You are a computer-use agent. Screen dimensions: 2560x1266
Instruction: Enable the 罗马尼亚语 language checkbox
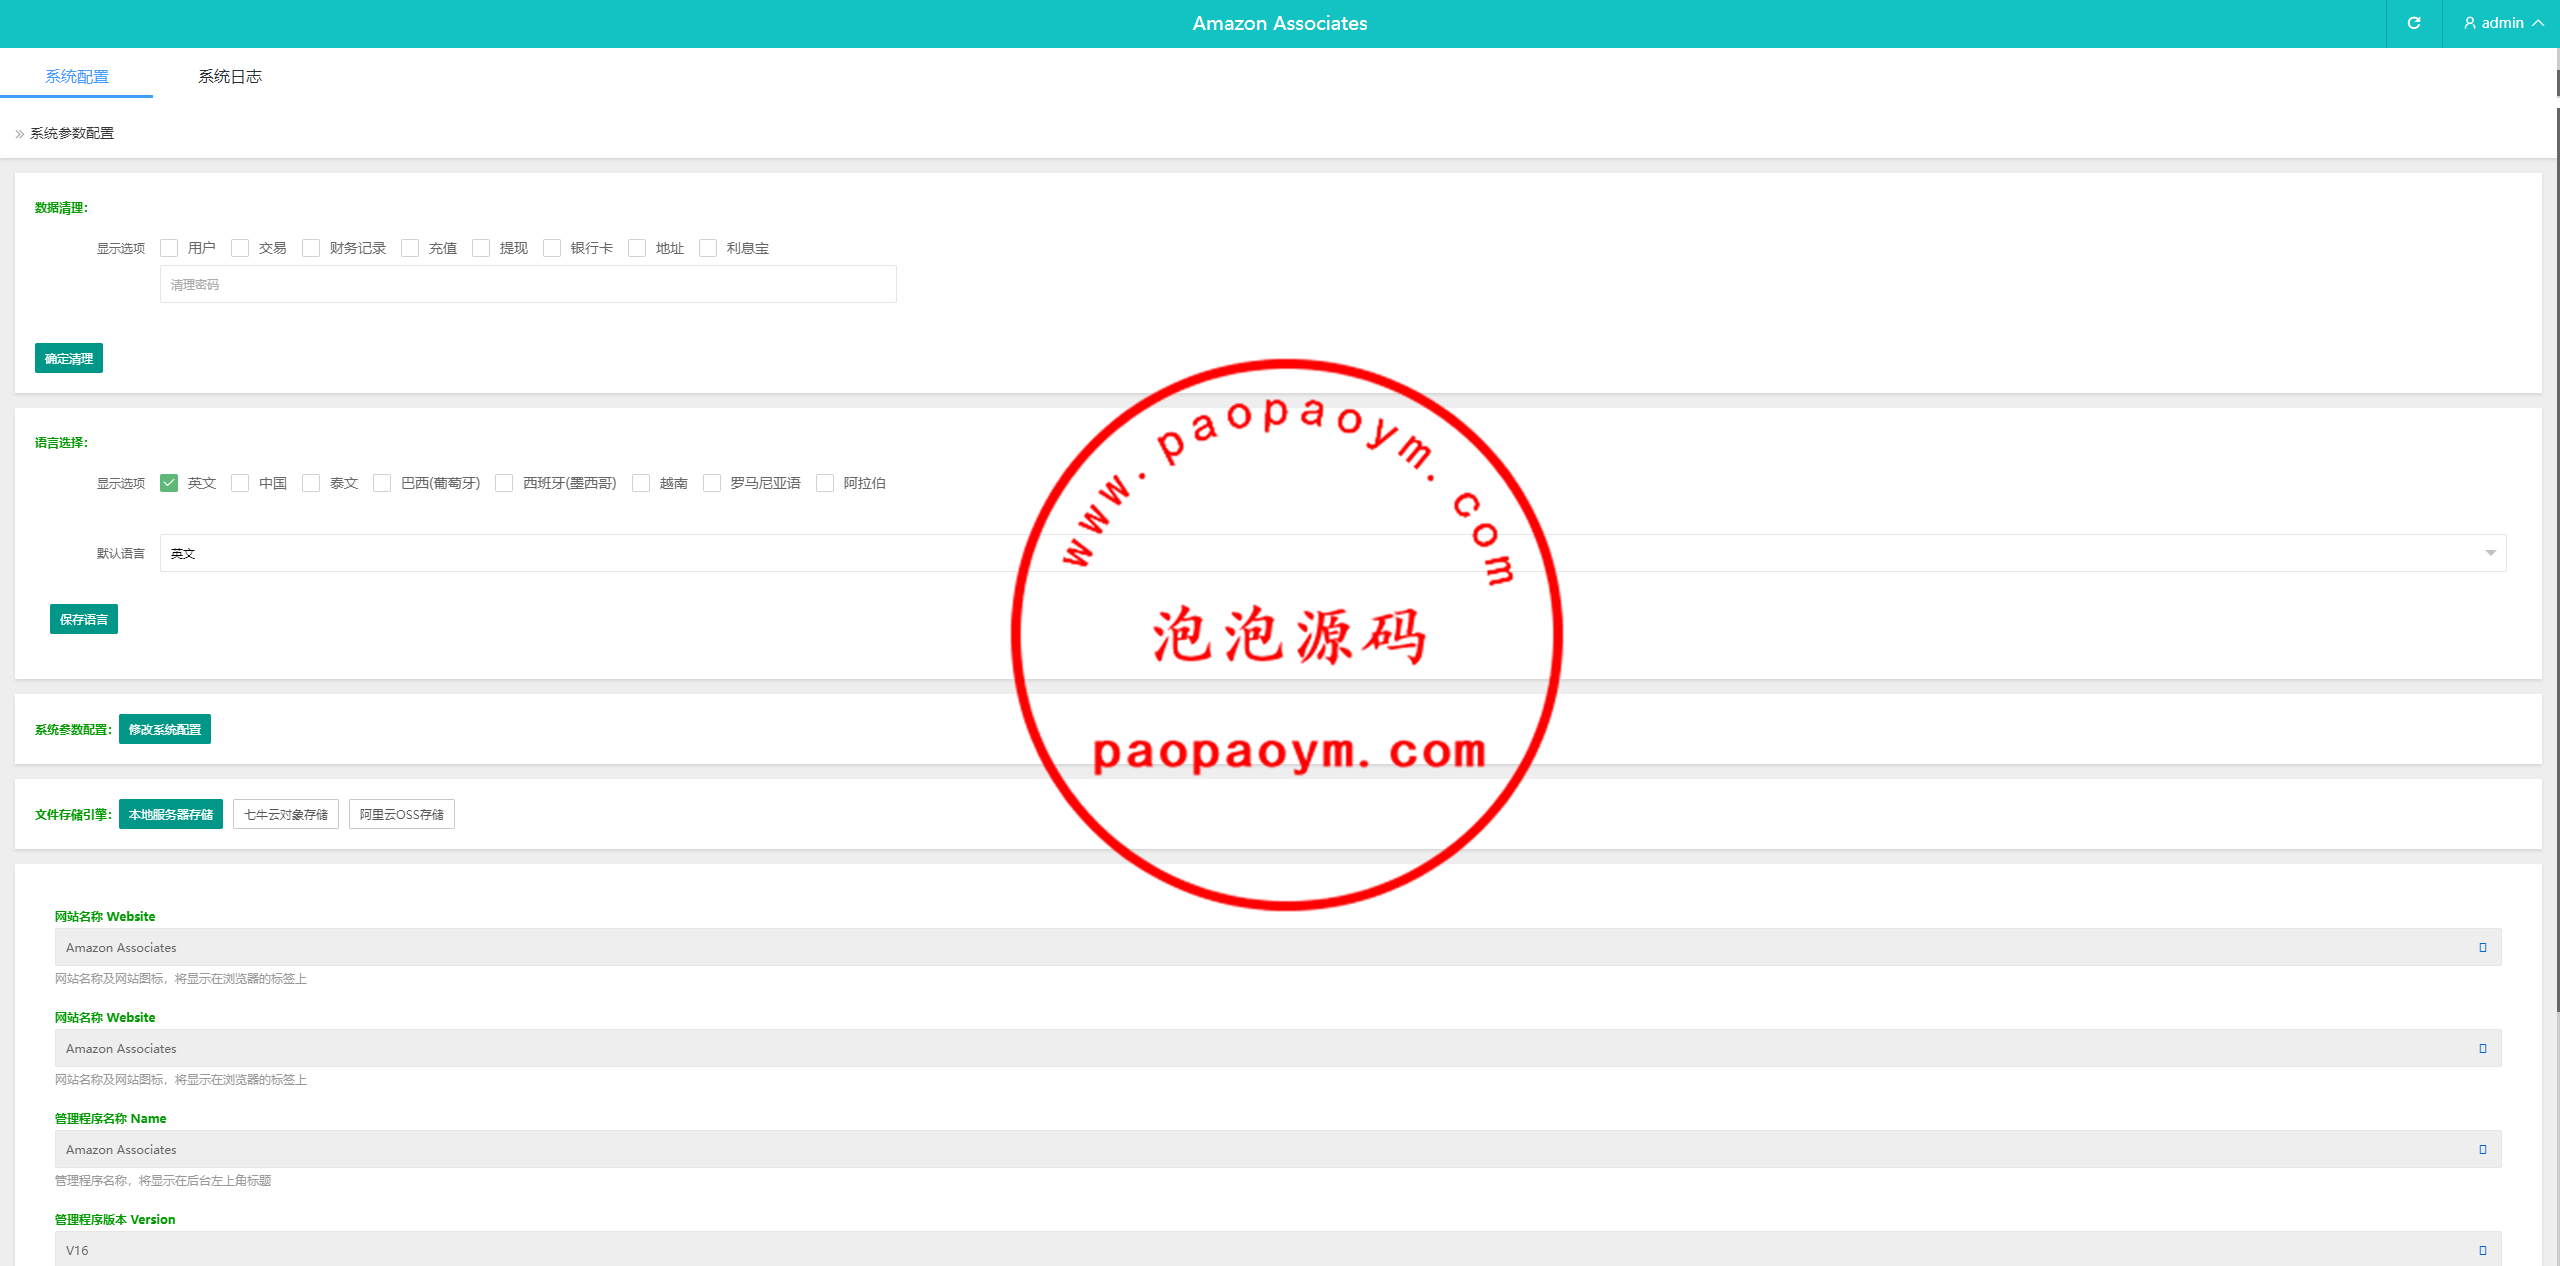(712, 483)
